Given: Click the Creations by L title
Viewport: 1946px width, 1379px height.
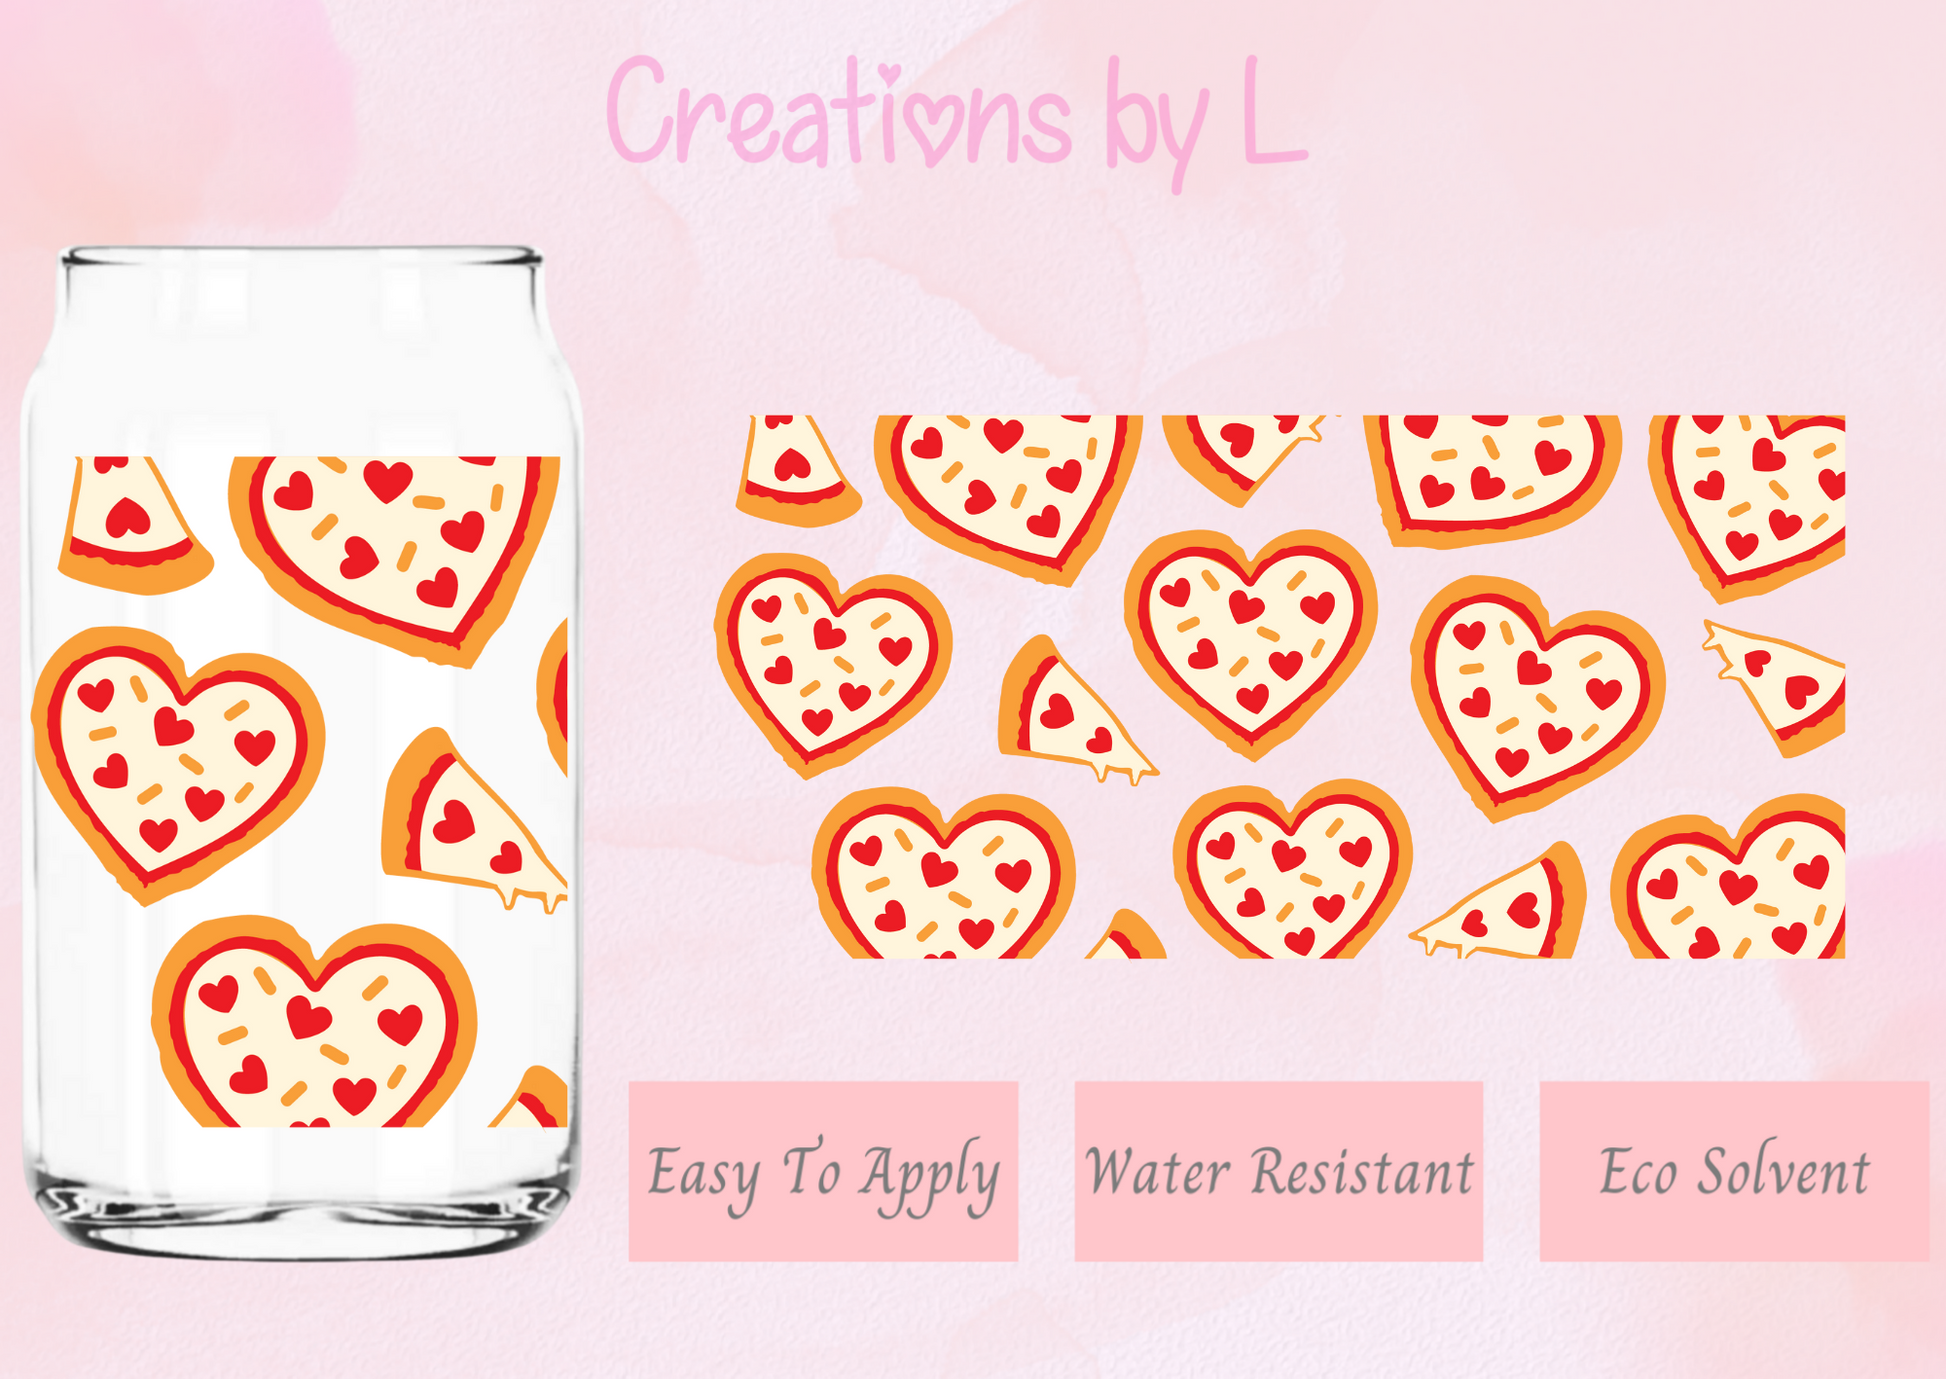Looking at the screenshot, I should point(957,120).
